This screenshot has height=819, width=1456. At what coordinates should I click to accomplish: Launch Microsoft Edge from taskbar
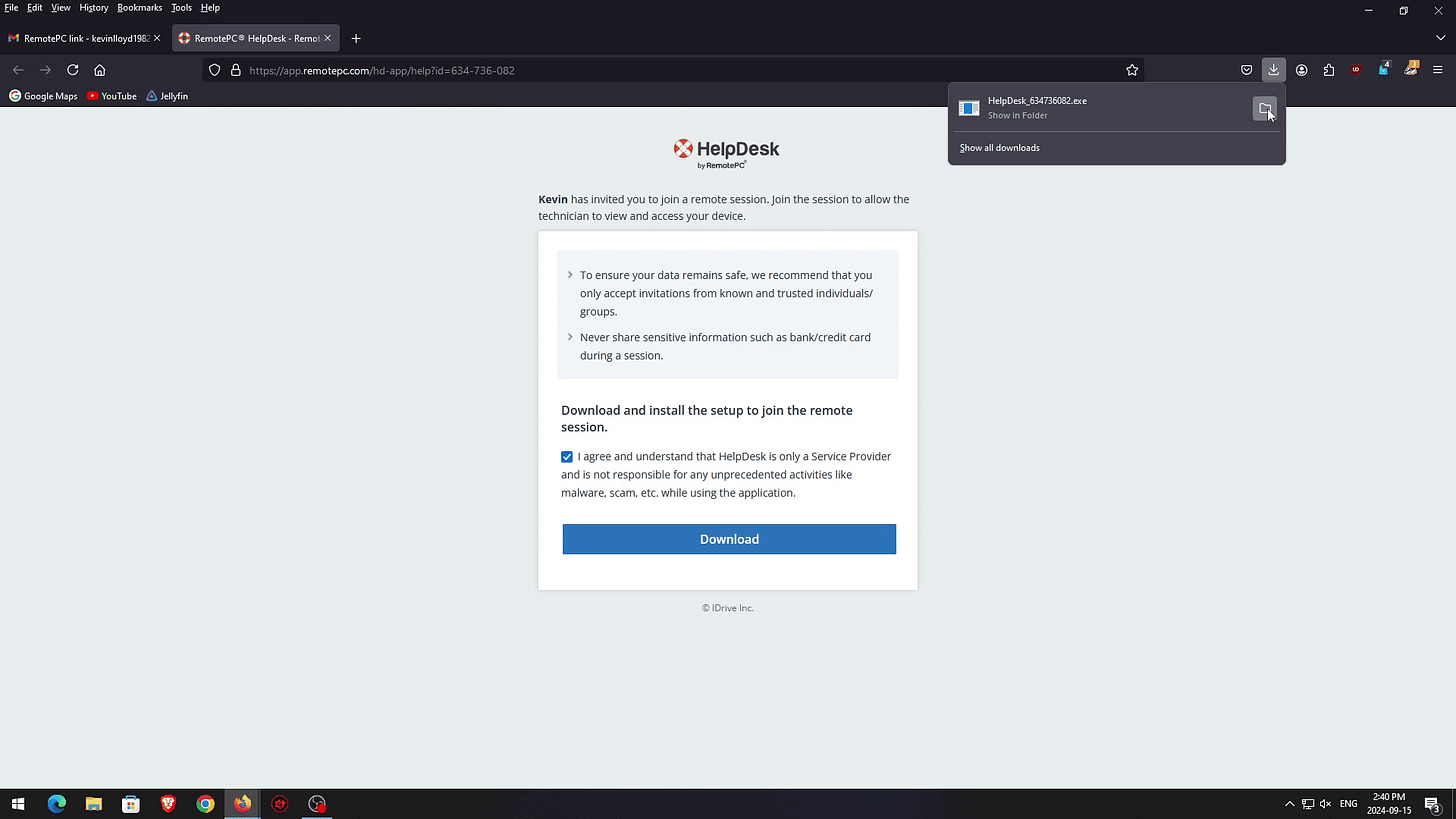(x=56, y=804)
